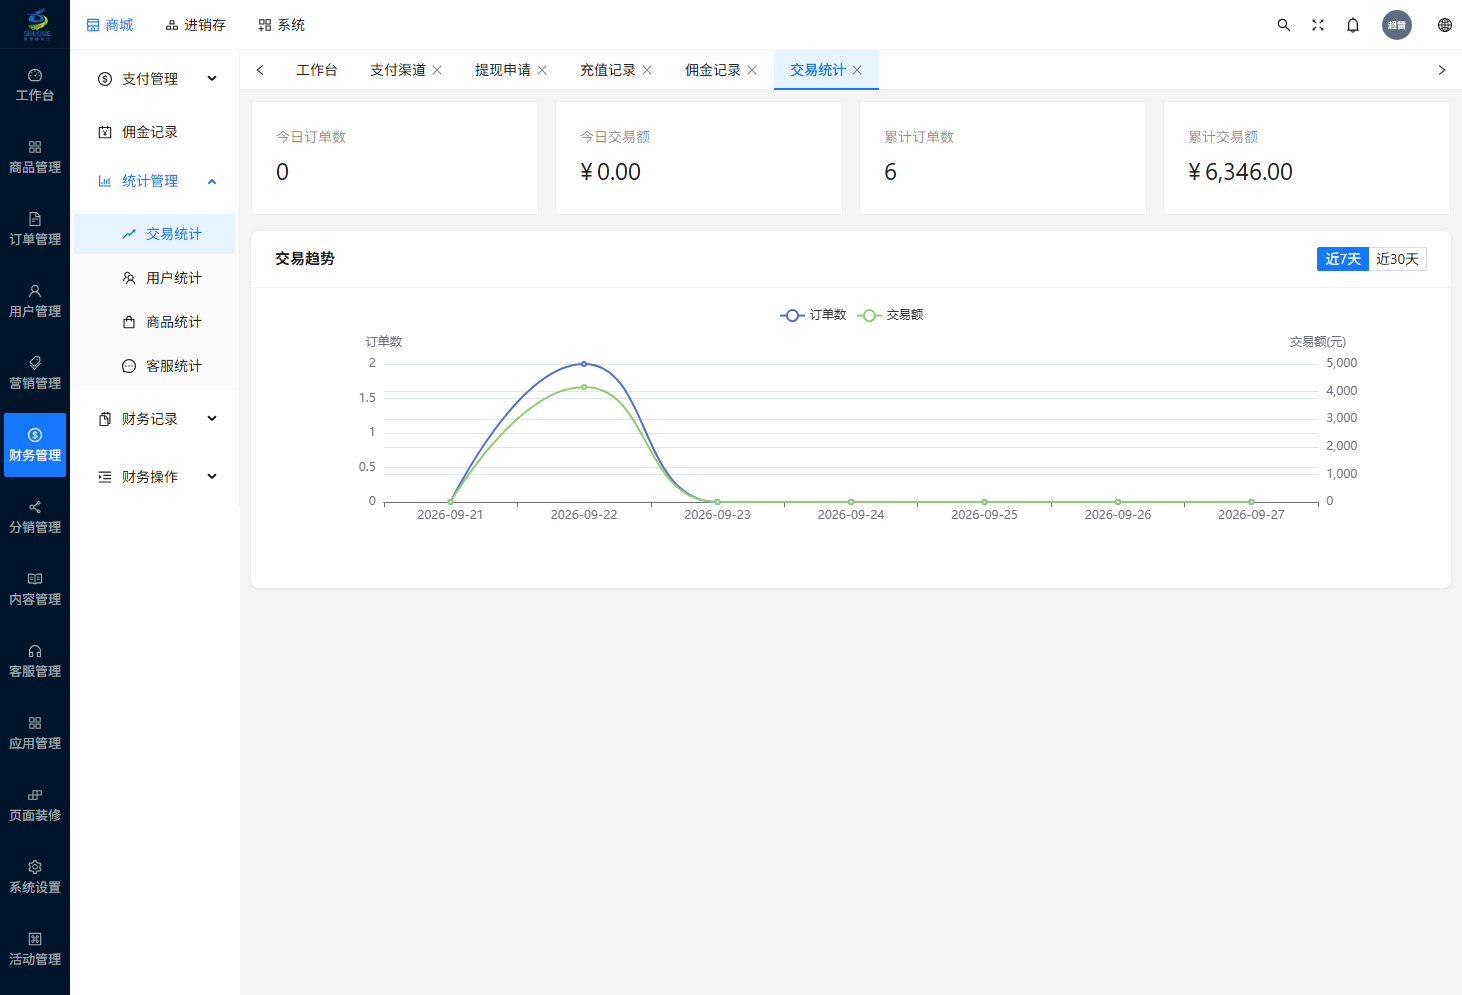Toggle 交易额 series in chart legend
This screenshot has height=995, width=1462.
click(890, 315)
